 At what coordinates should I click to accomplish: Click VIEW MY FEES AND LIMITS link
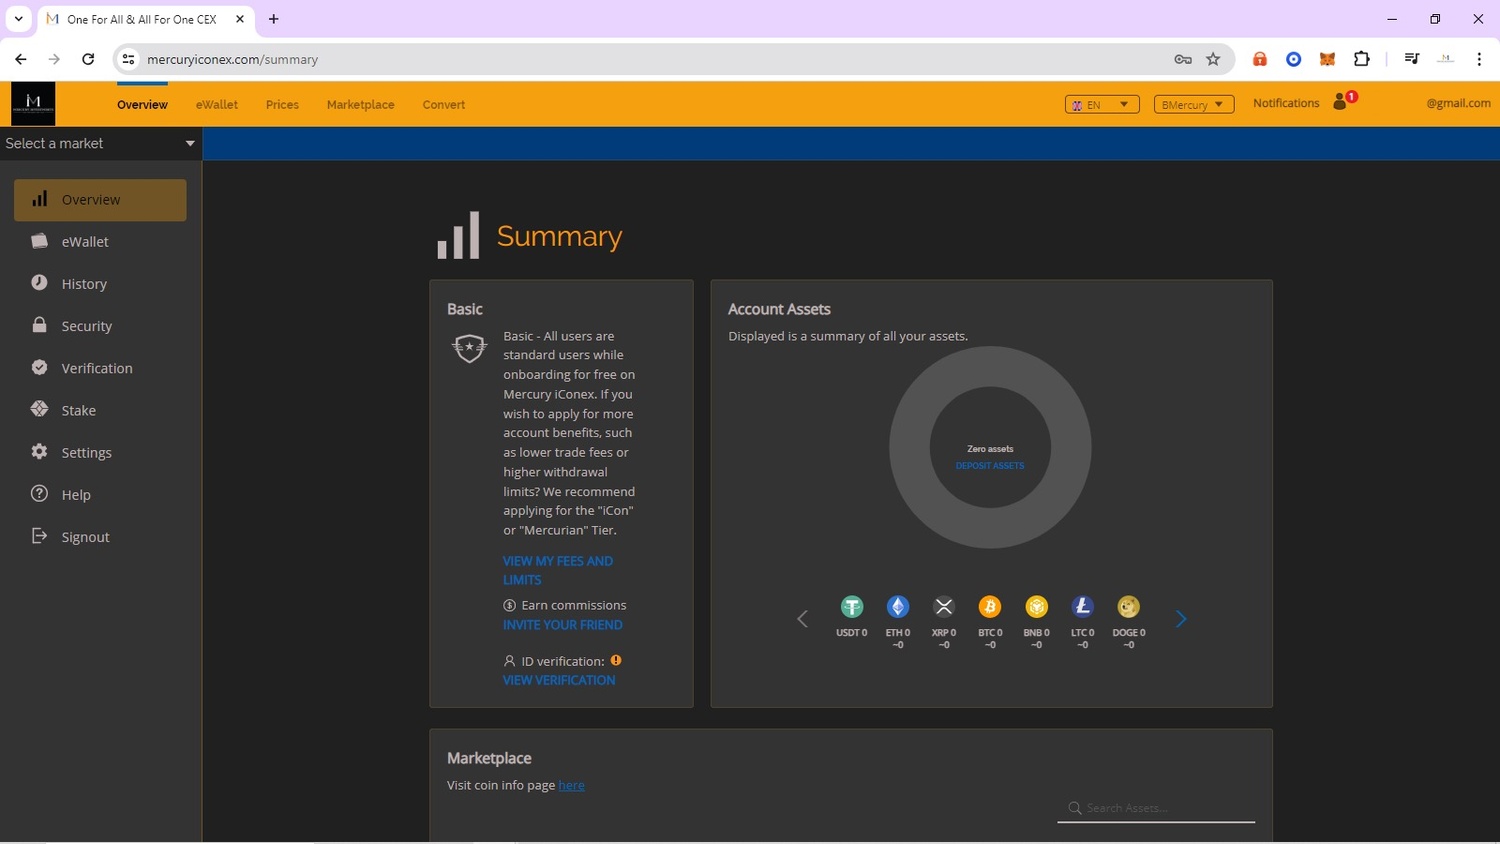click(x=558, y=570)
